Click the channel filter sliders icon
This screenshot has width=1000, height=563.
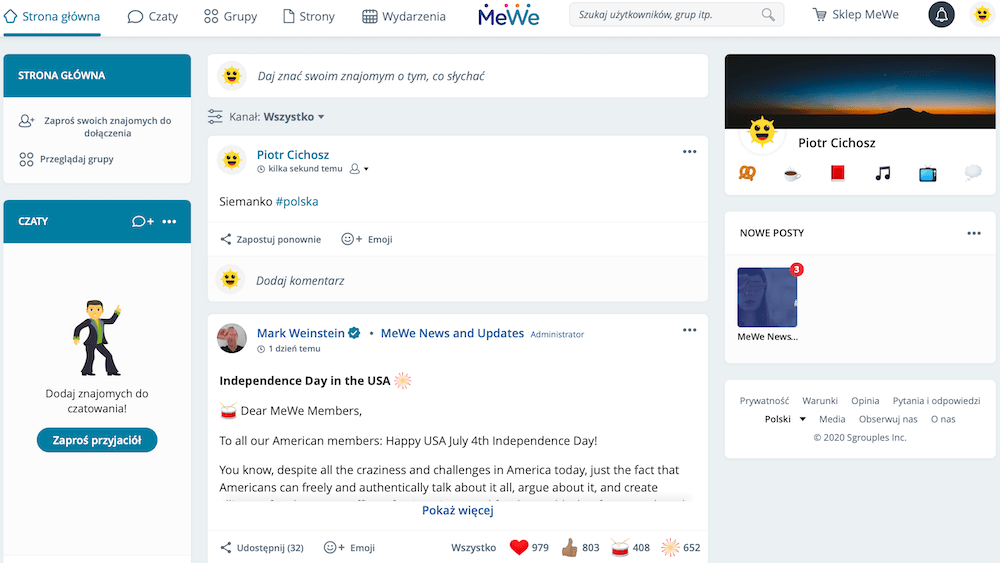[x=215, y=117]
